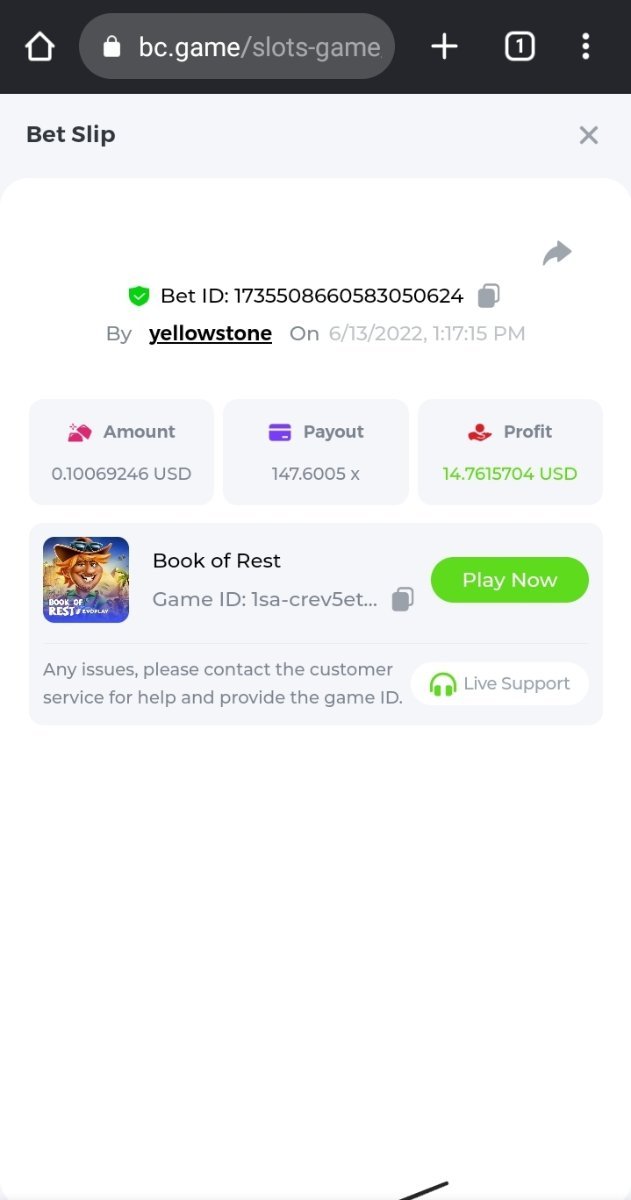Share the bet slip via arrow icon
Image resolution: width=631 pixels, height=1200 pixels.
click(x=557, y=253)
